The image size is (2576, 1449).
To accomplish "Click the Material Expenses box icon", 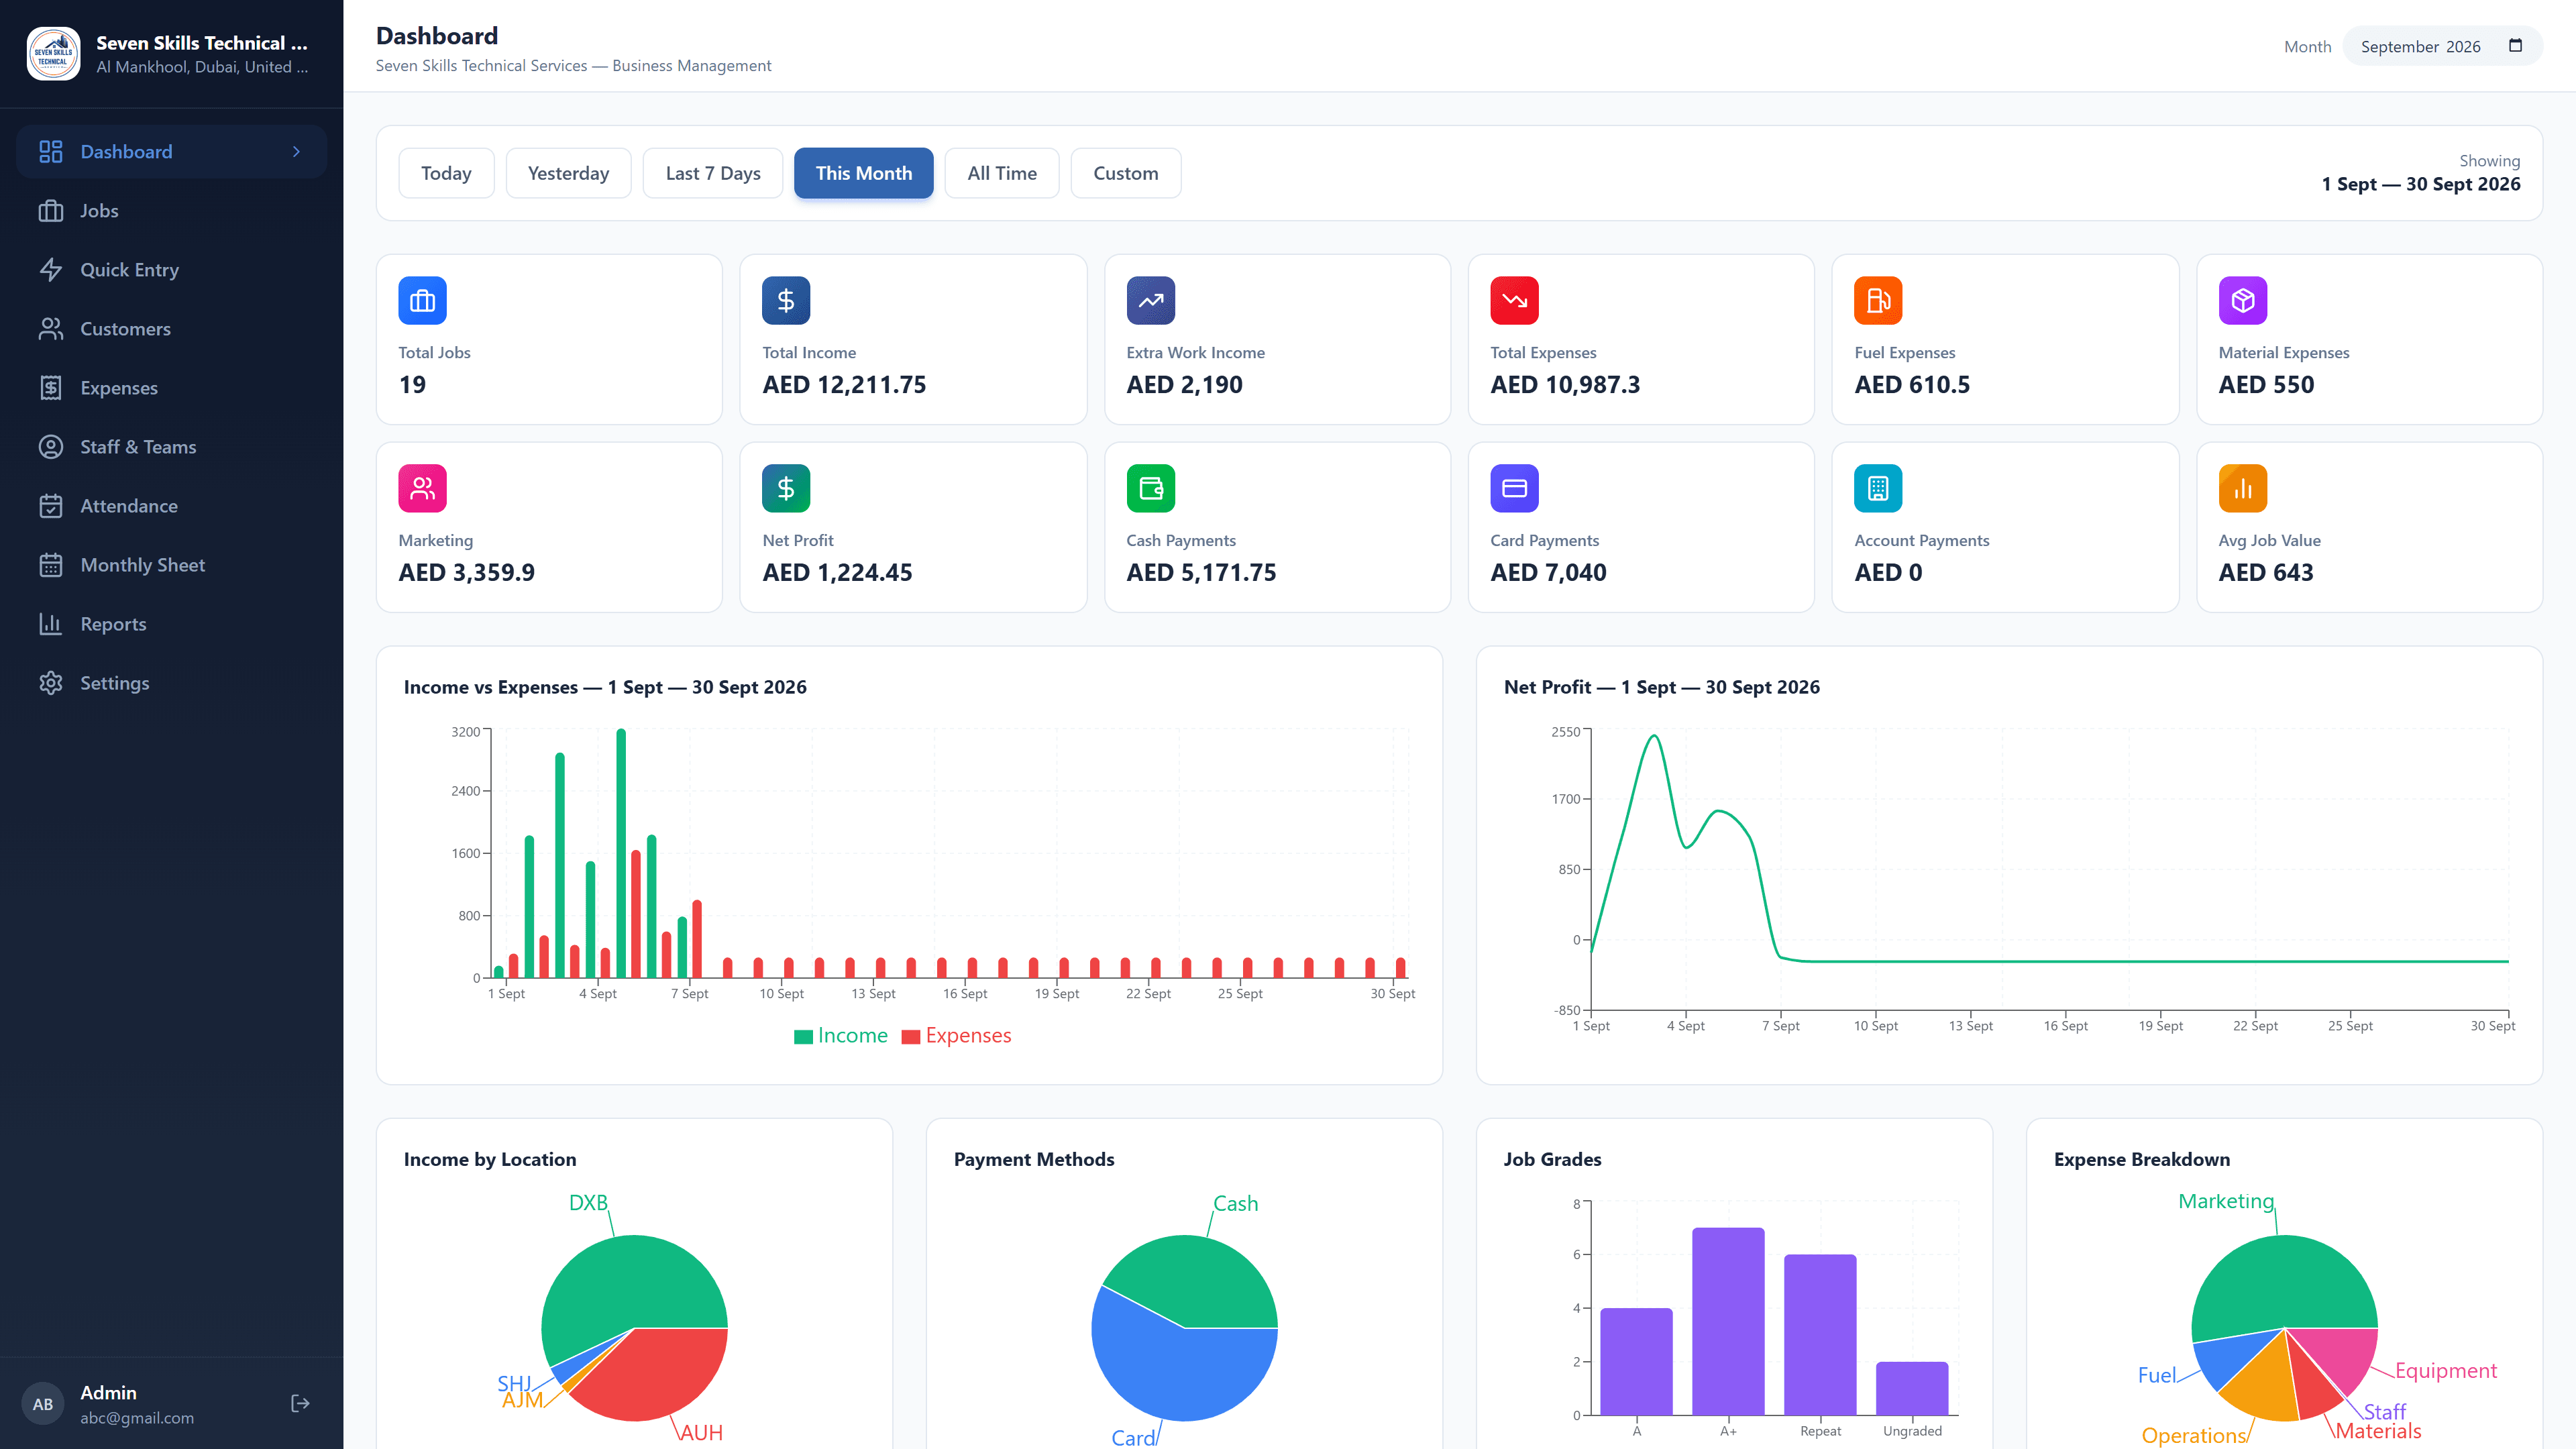I will pos(2242,300).
